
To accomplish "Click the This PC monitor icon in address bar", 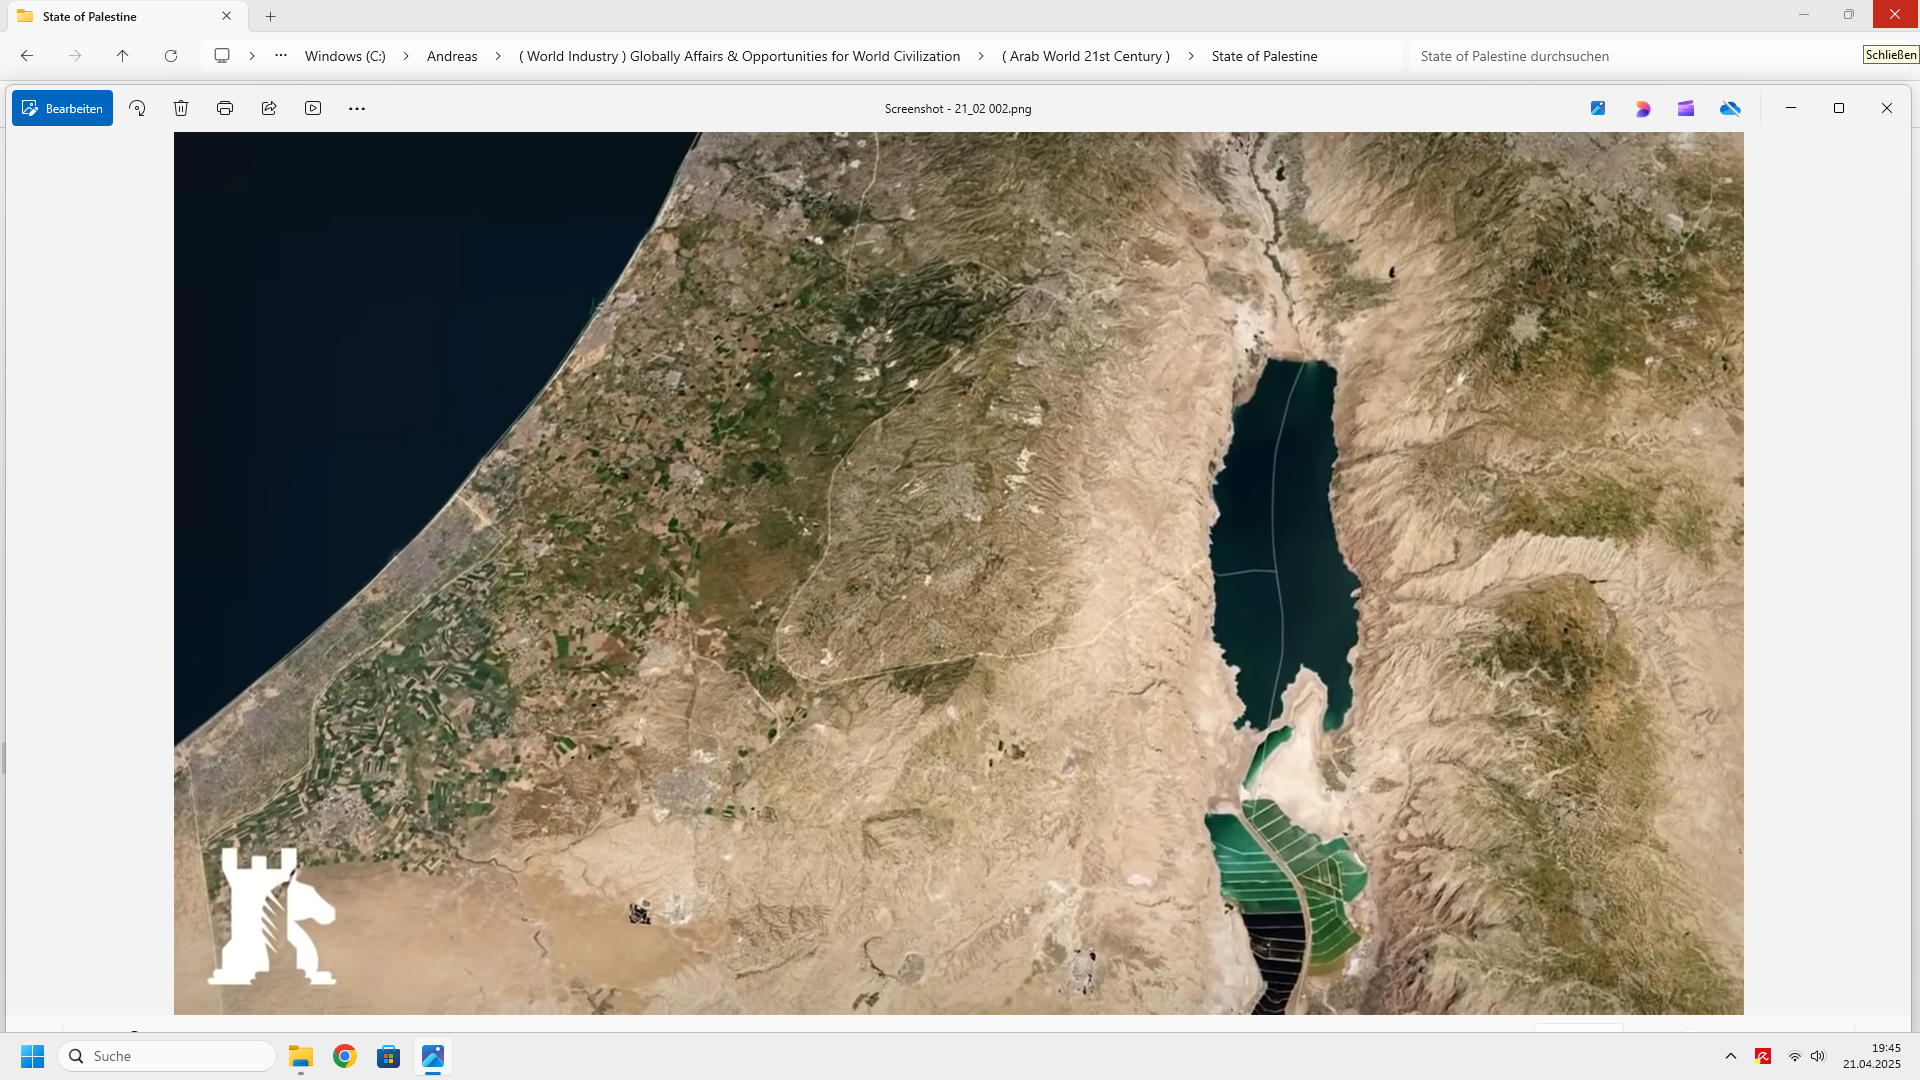I will point(222,56).
